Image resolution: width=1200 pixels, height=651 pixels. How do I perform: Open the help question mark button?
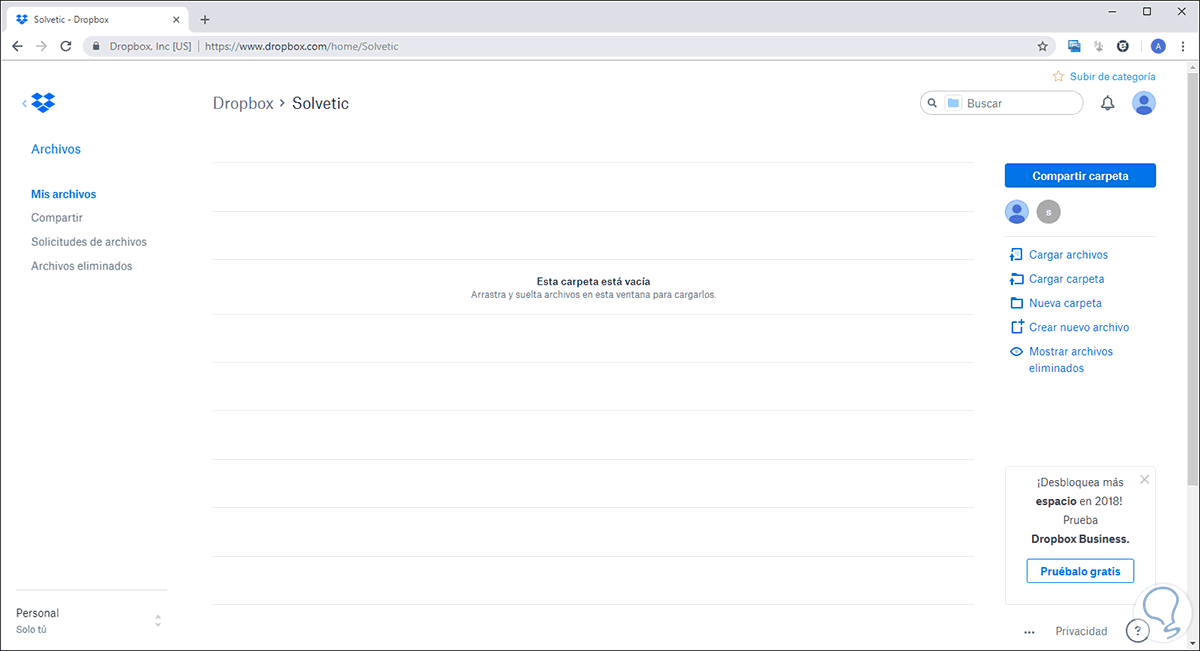(x=1136, y=631)
